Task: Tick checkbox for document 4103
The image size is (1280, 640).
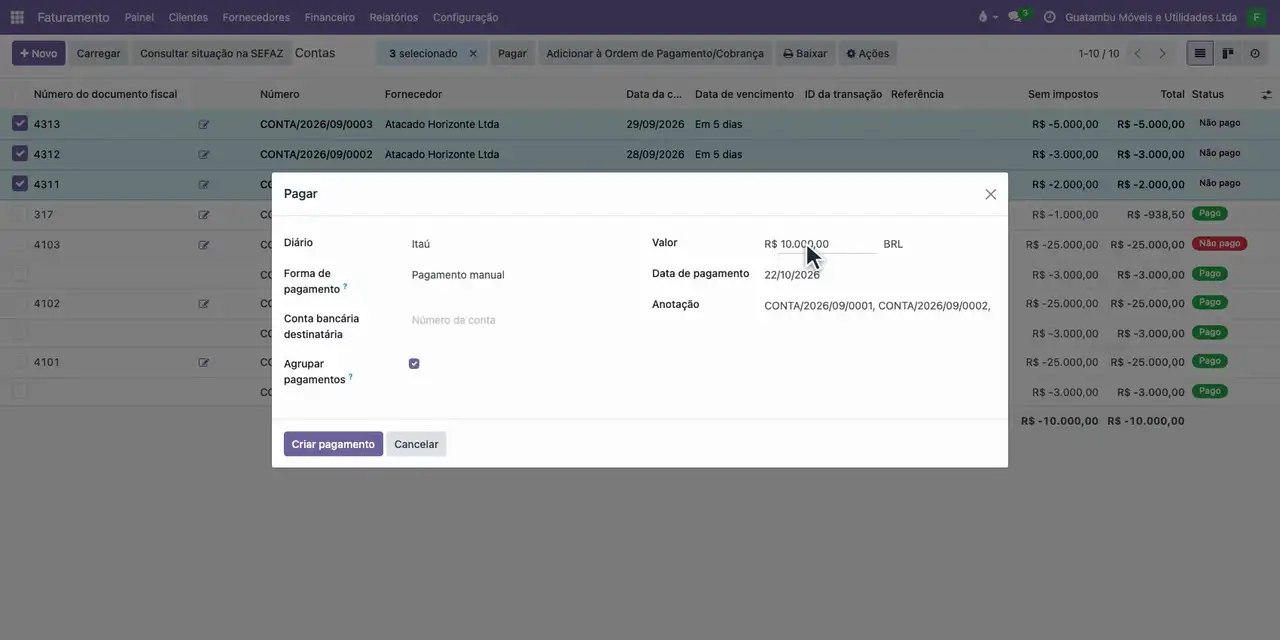Action: pyautogui.click(x=20, y=244)
